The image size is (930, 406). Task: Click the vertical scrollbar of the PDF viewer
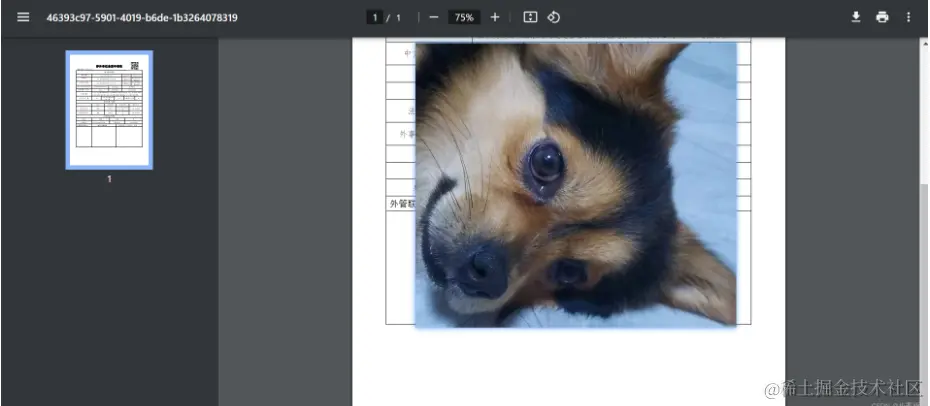pos(925,222)
